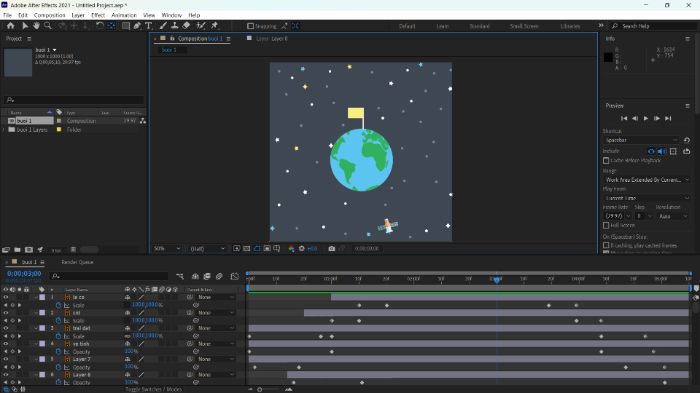The height and width of the screenshot is (393, 700).
Task: Click the color channel icon below the viewer
Action: (x=291, y=248)
